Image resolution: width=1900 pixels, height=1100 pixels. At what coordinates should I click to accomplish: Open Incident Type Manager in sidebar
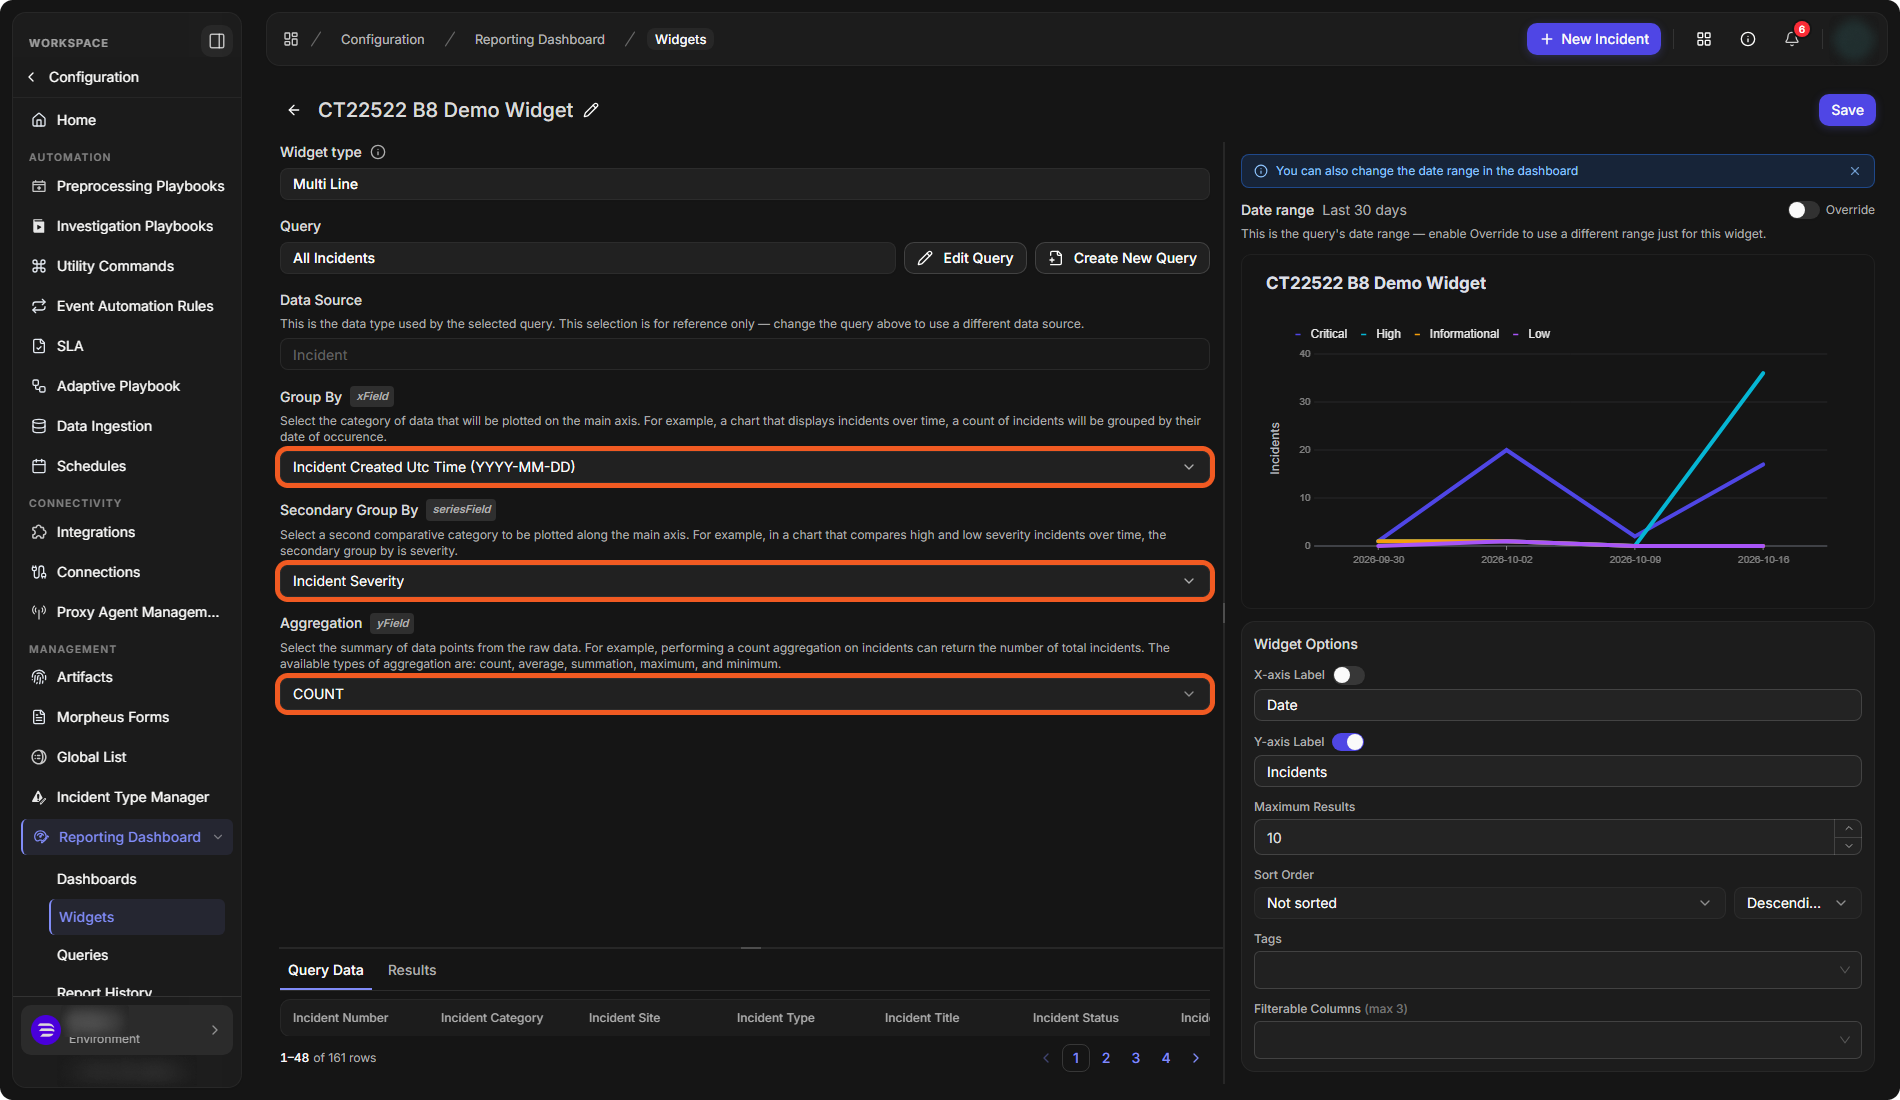(x=128, y=797)
